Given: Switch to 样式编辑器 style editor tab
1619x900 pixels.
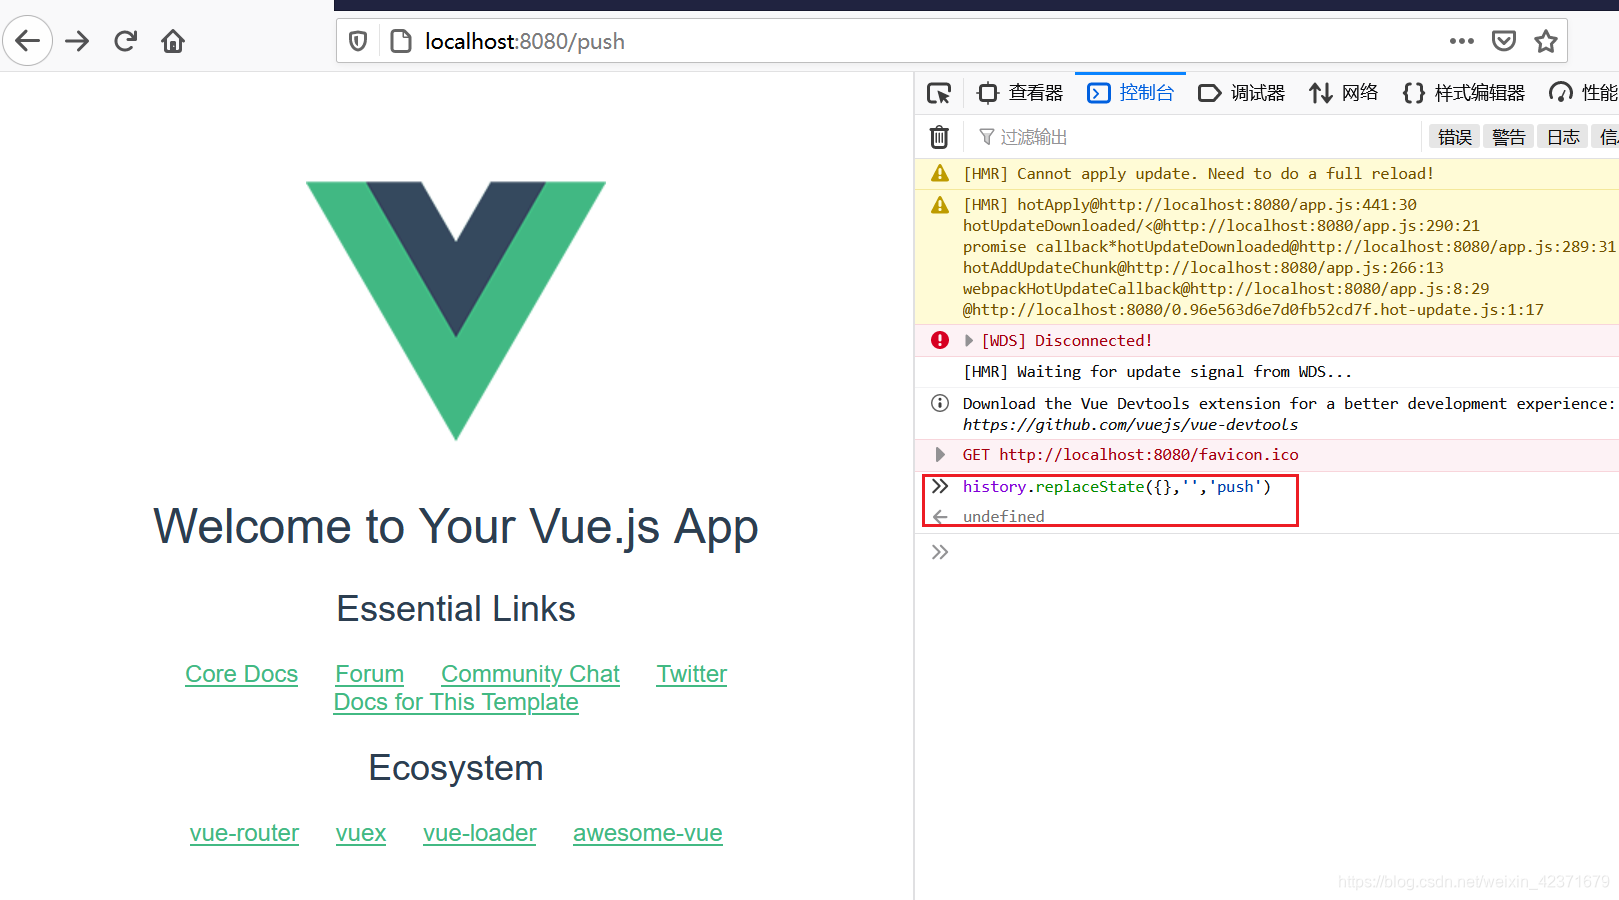Looking at the screenshot, I should point(1464,93).
